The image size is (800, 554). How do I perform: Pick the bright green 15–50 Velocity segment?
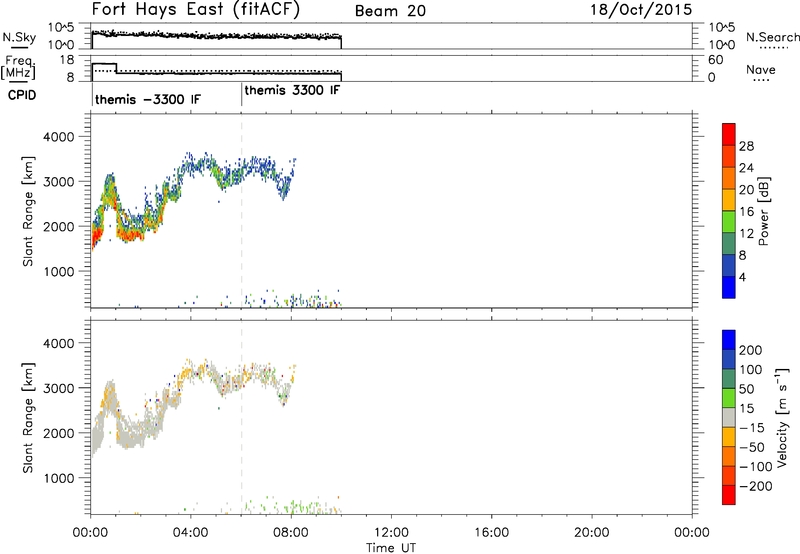click(729, 398)
